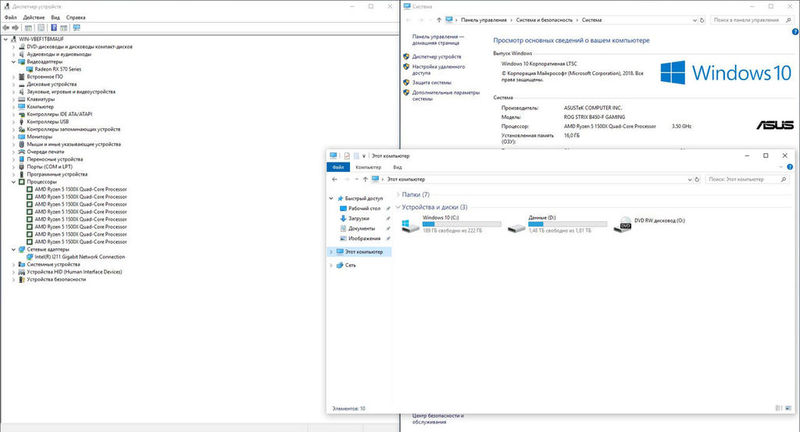Select Устройства безопасности in device tree
Image resolution: width=800 pixels, height=432 pixels.
[x=56, y=279]
